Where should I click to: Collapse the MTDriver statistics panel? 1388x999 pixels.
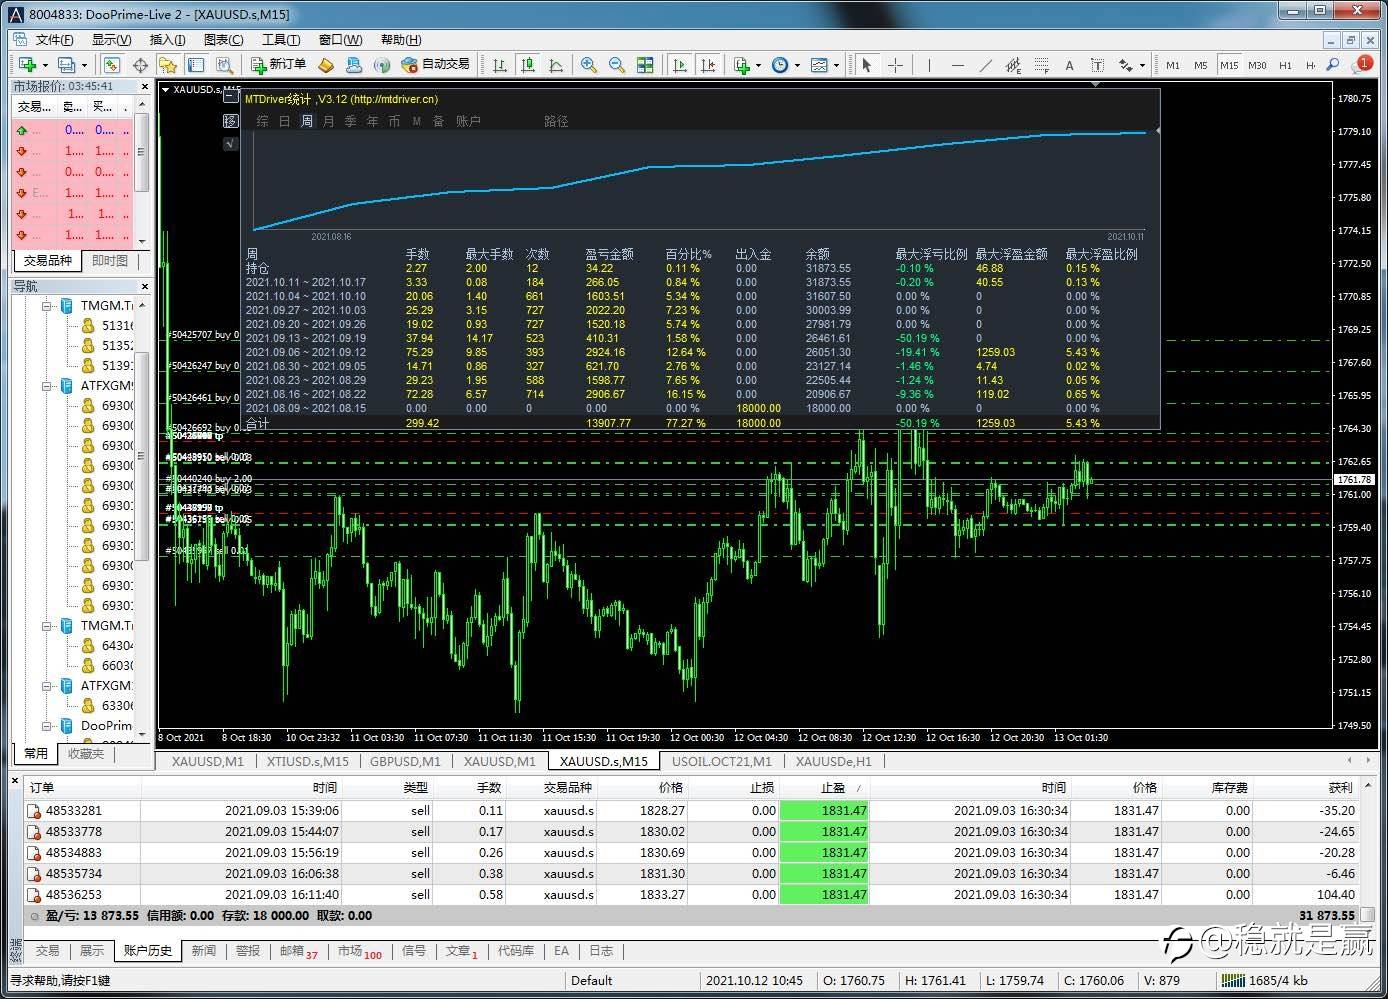pos(231,98)
